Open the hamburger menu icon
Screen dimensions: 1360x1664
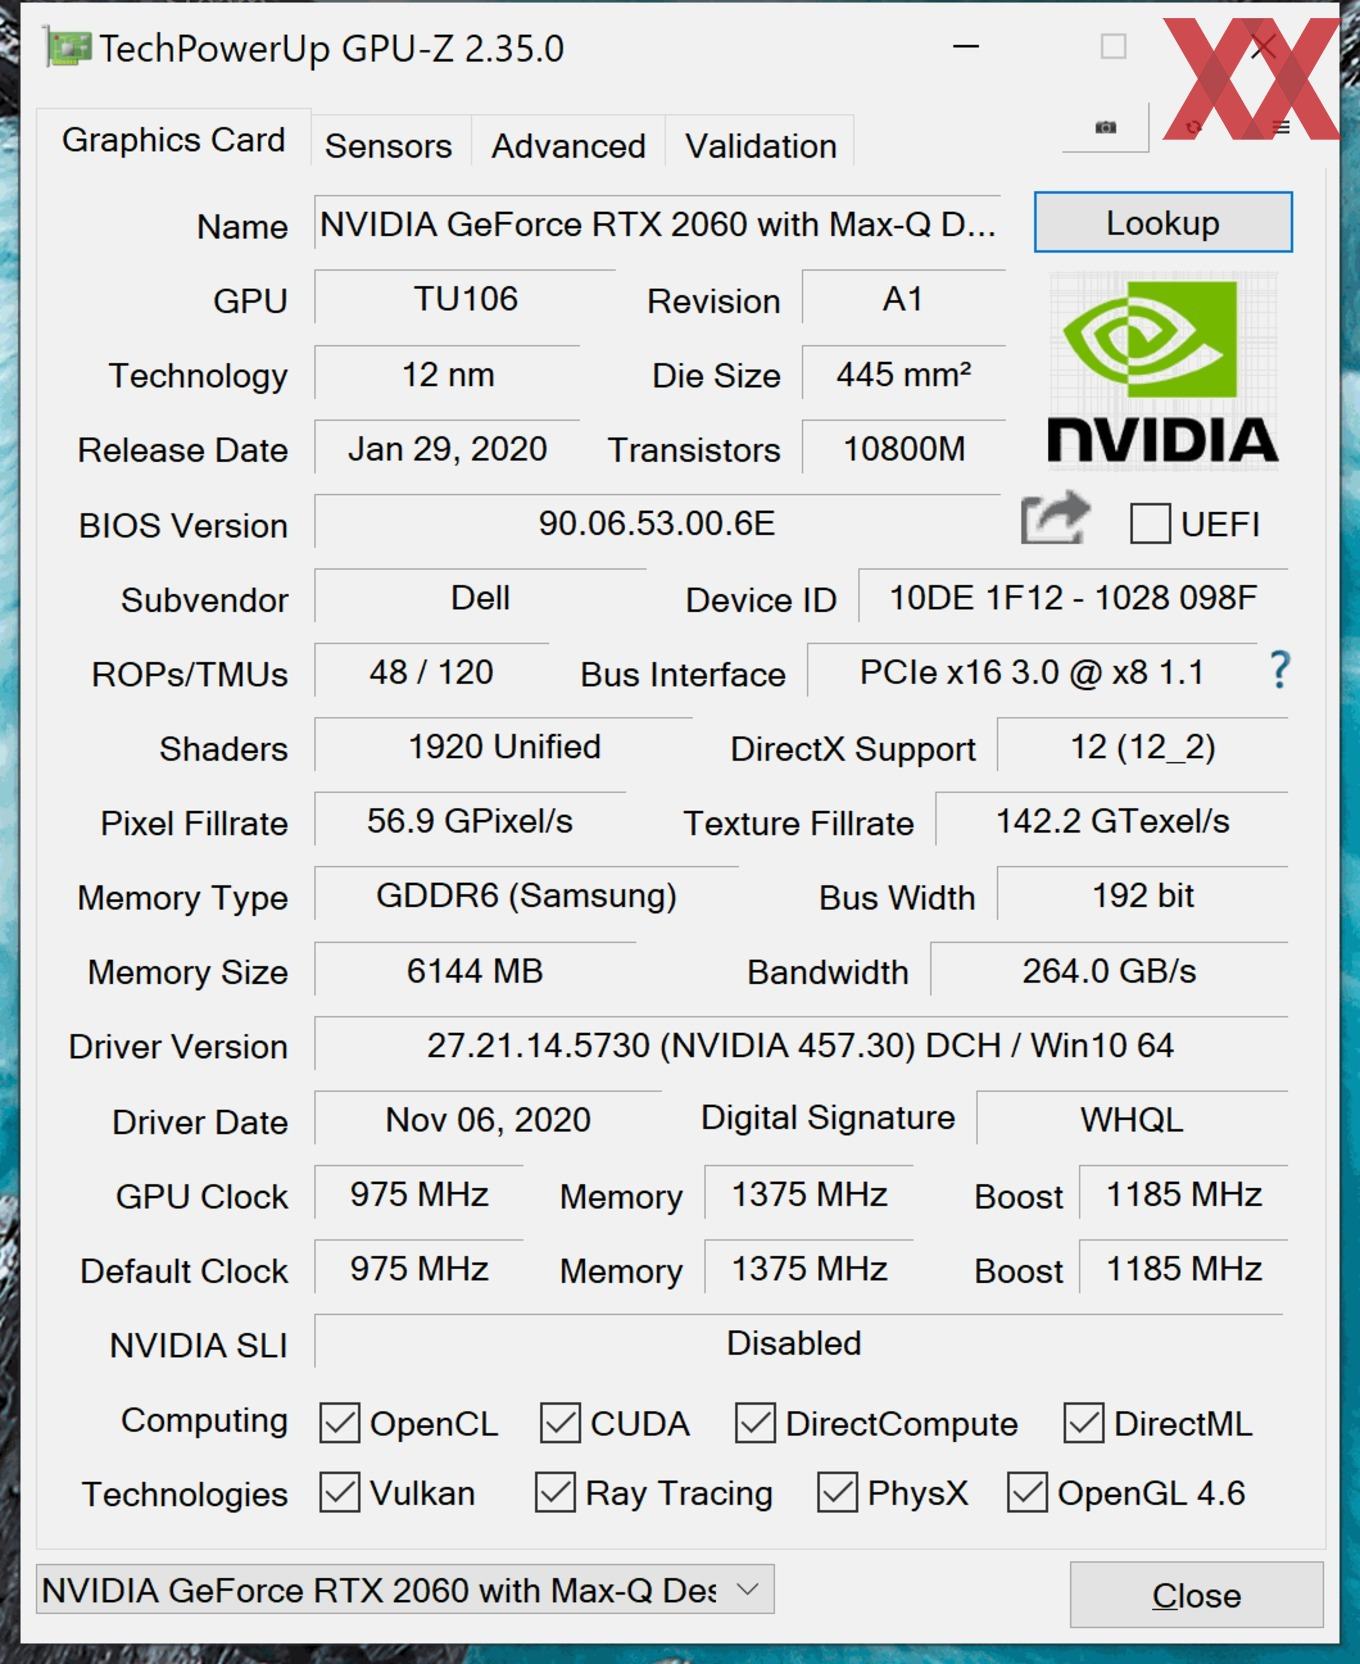pyautogui.click(x=1281, y=127)
